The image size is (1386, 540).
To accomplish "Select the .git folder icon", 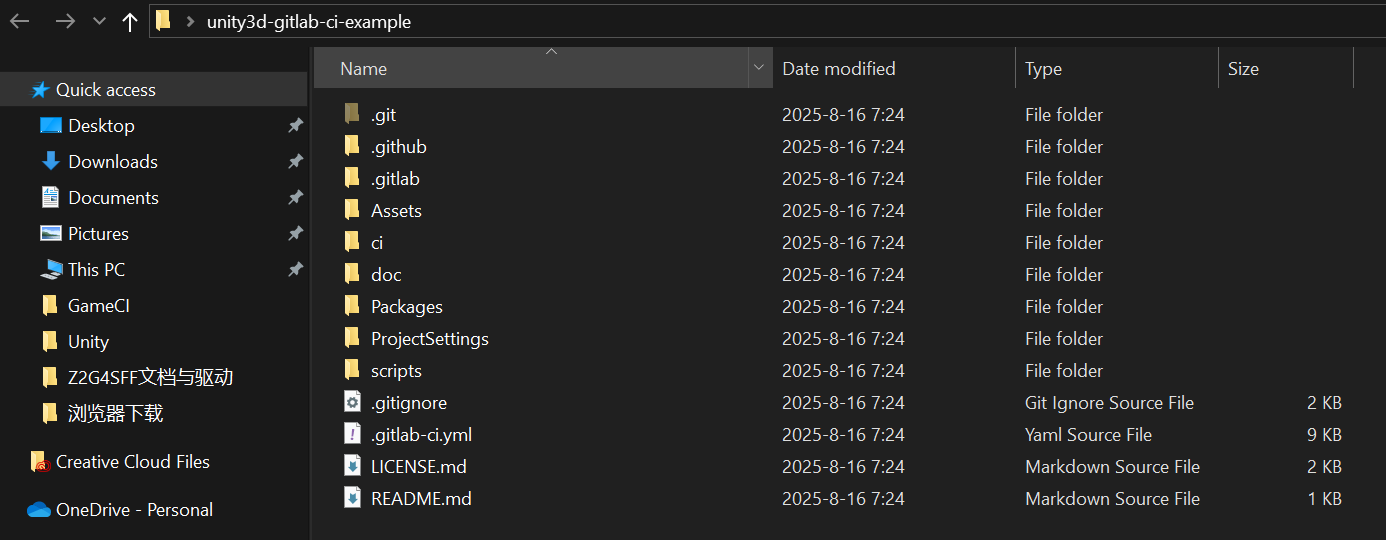I will point(352,114).
